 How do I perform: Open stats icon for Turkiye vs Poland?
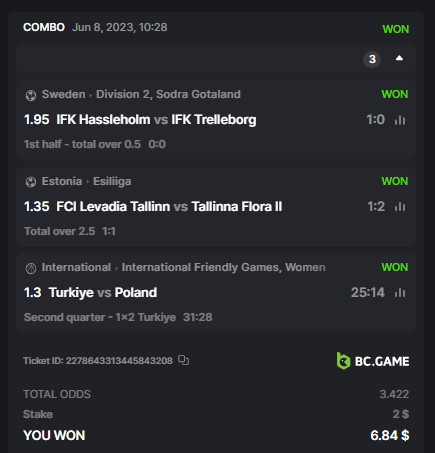click(400, 293)
